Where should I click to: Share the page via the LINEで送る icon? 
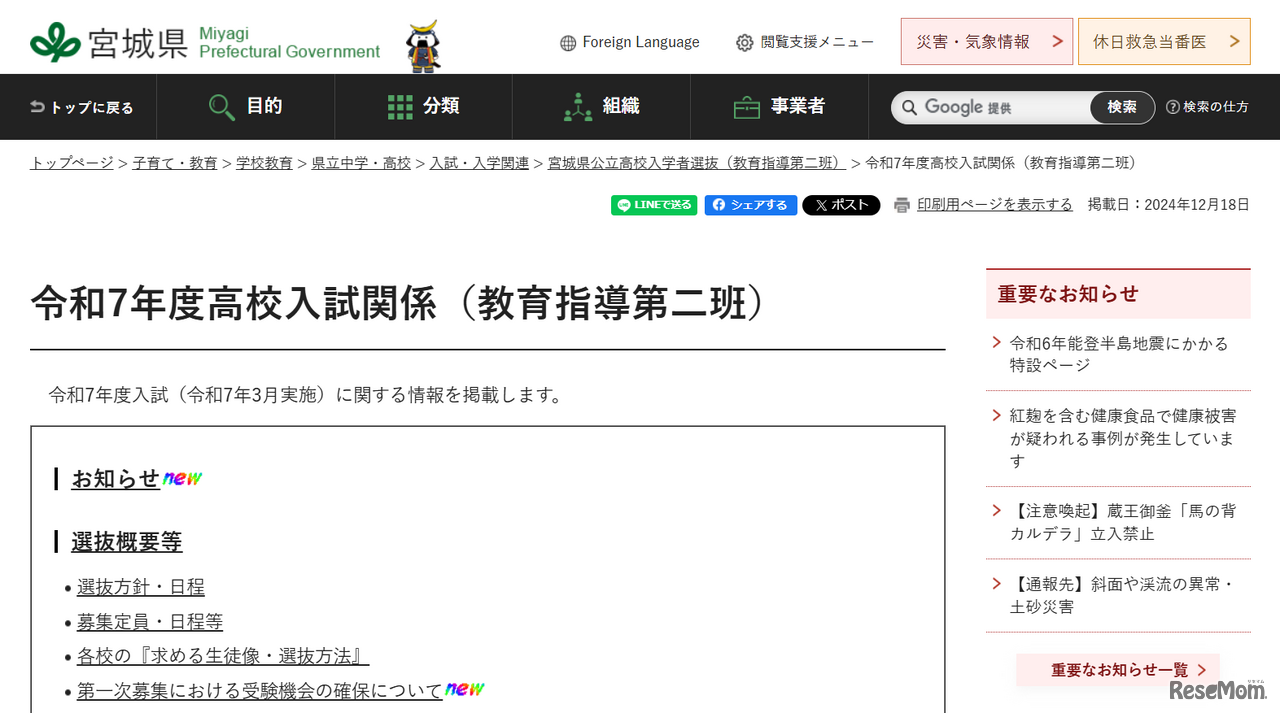[x=653, y=204]
